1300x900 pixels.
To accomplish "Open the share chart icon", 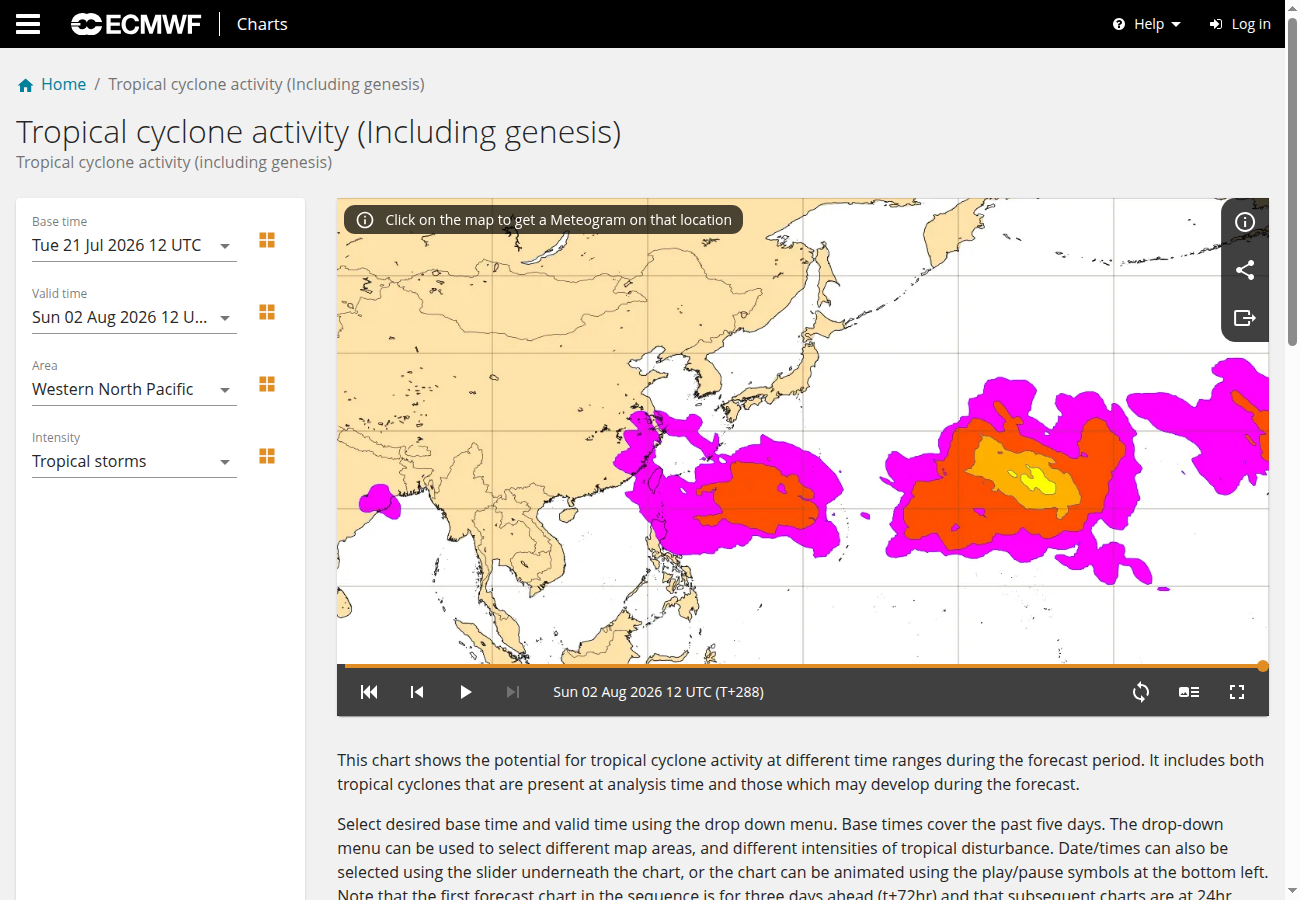I will pyautogui.click(x=1245, y=270).
